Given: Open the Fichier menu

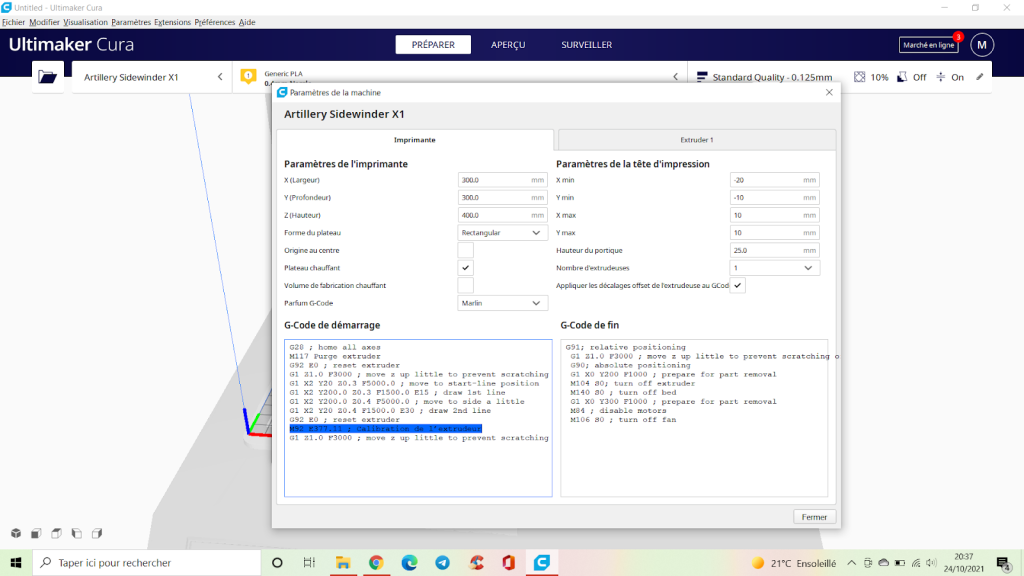Looking at the screenshot, I should pyautogui.click(x=13, y=22).
